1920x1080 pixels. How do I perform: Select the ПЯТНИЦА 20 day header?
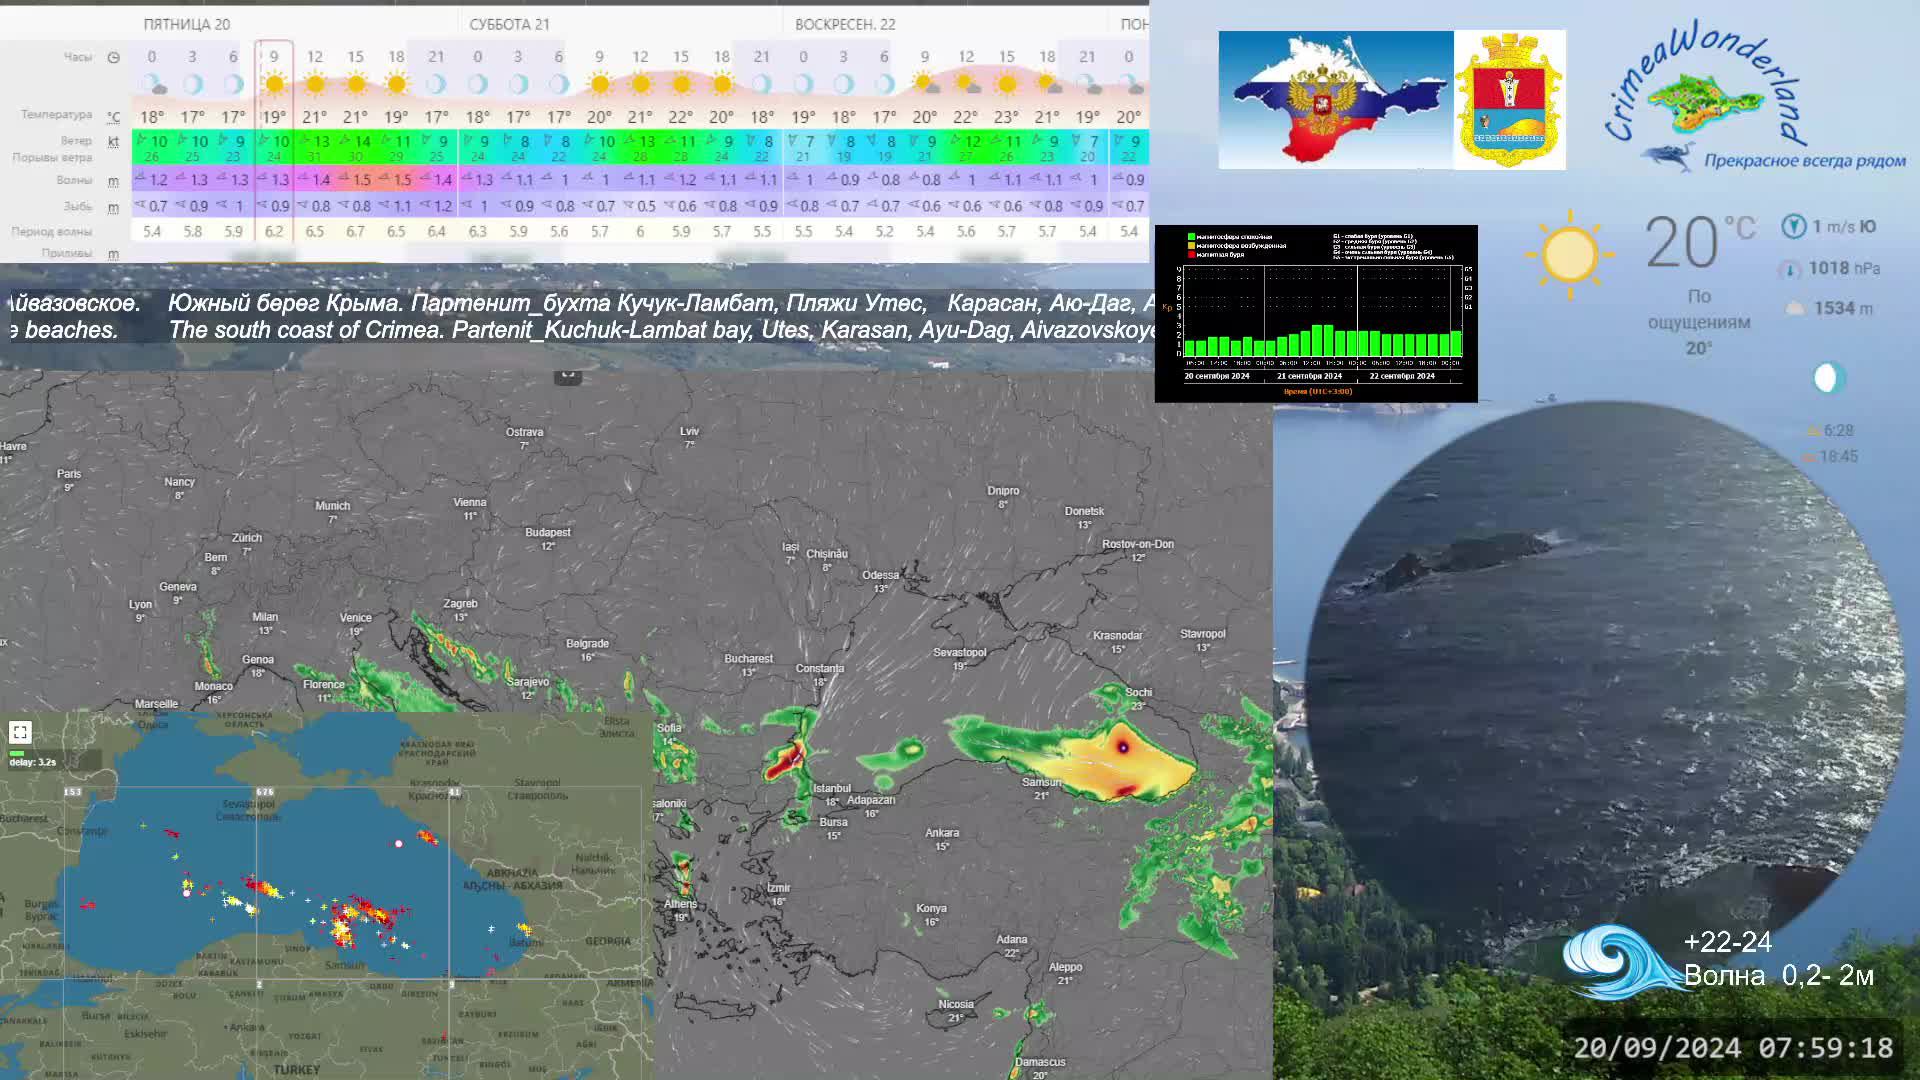coord(186,24)
